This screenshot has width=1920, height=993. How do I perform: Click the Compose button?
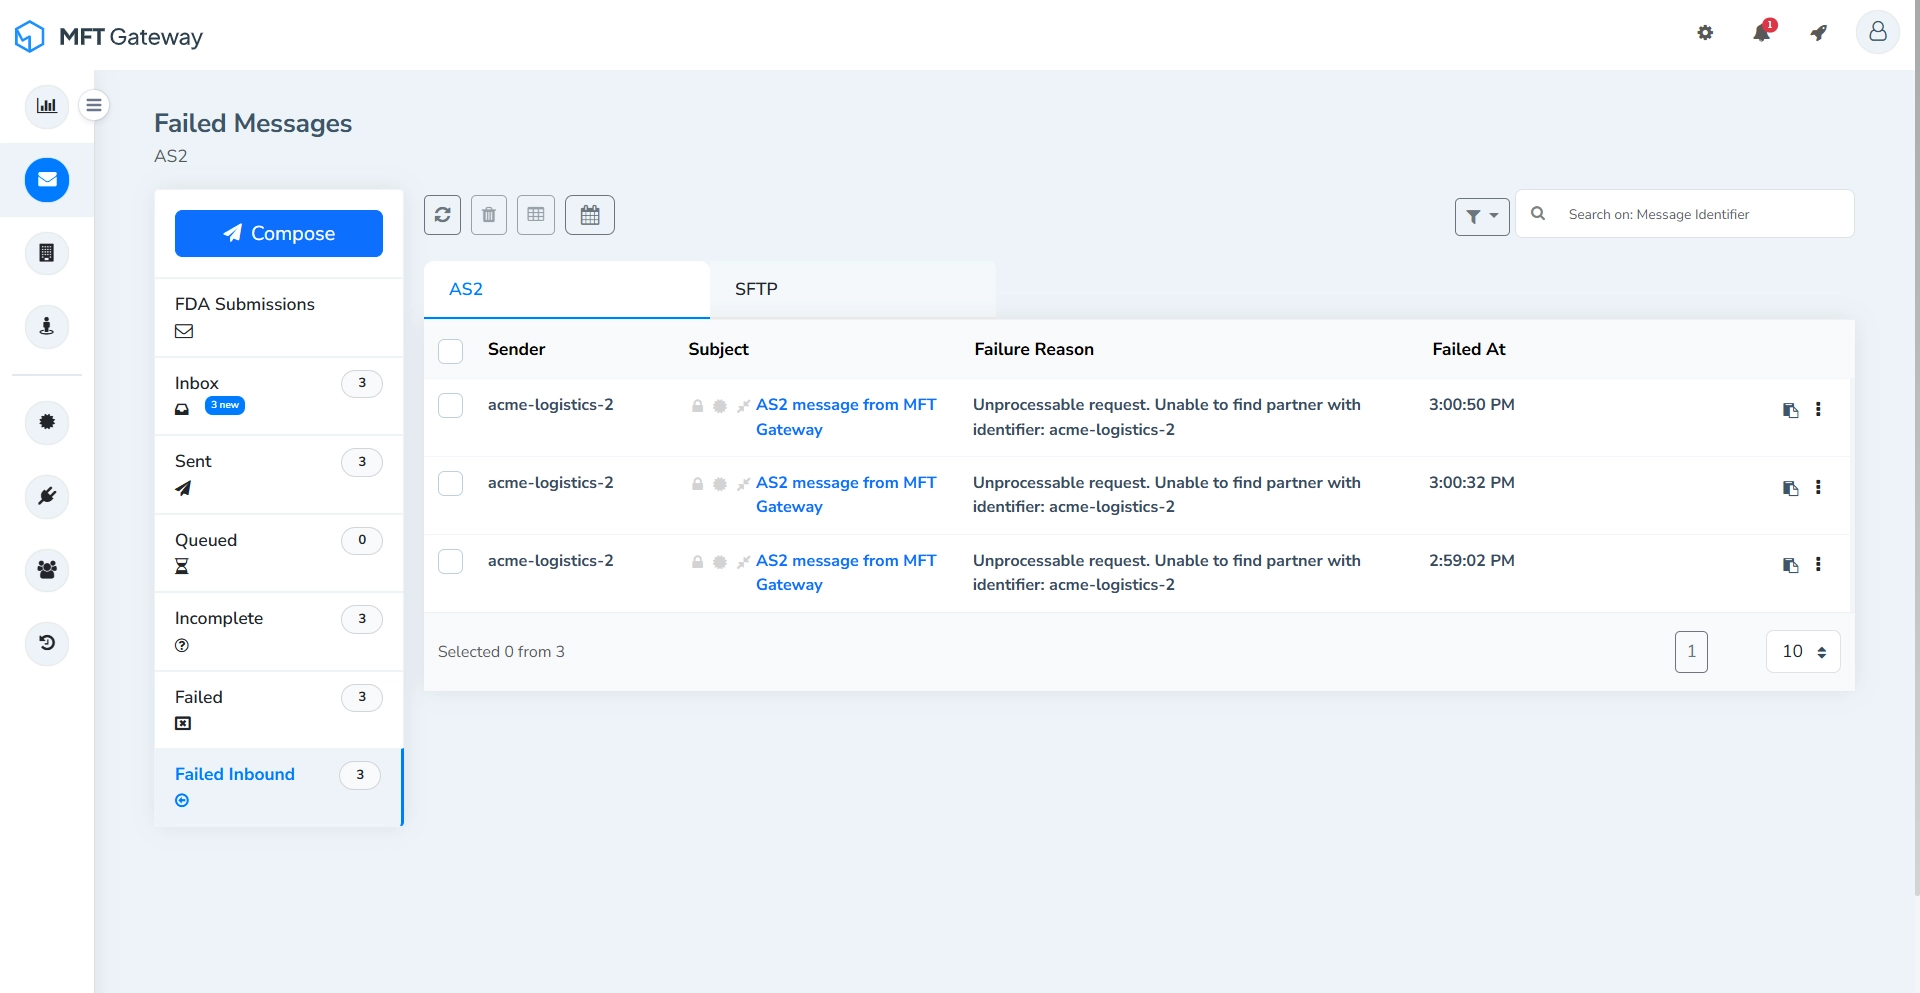tap(279, 233)
